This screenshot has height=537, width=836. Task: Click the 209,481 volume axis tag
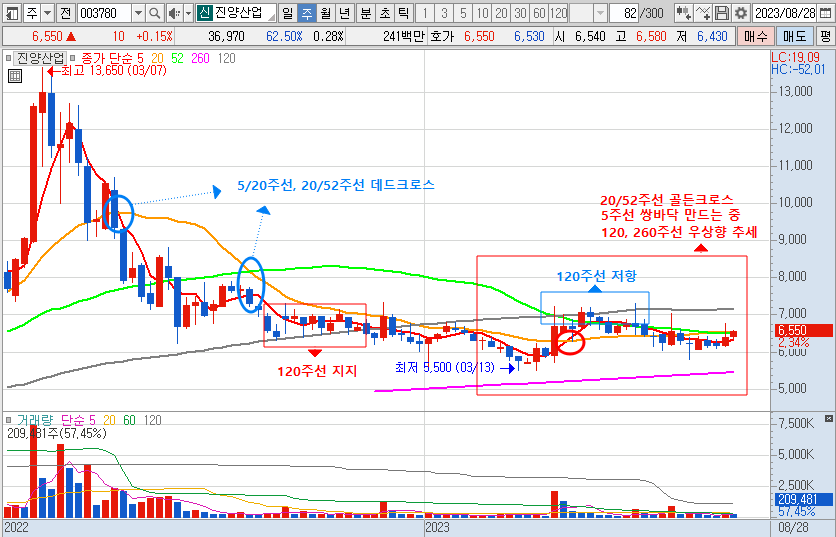click(x=802, y=499)
